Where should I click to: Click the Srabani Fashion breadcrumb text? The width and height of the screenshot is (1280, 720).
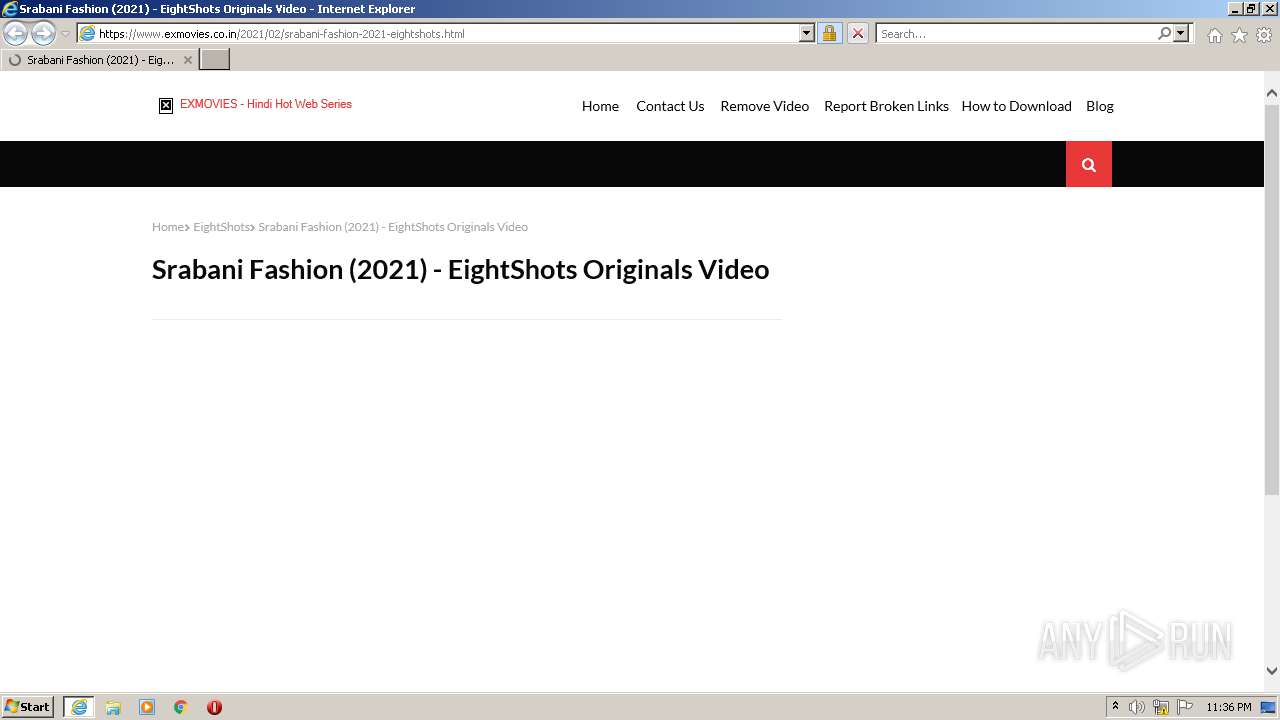[x=393, y=227]
